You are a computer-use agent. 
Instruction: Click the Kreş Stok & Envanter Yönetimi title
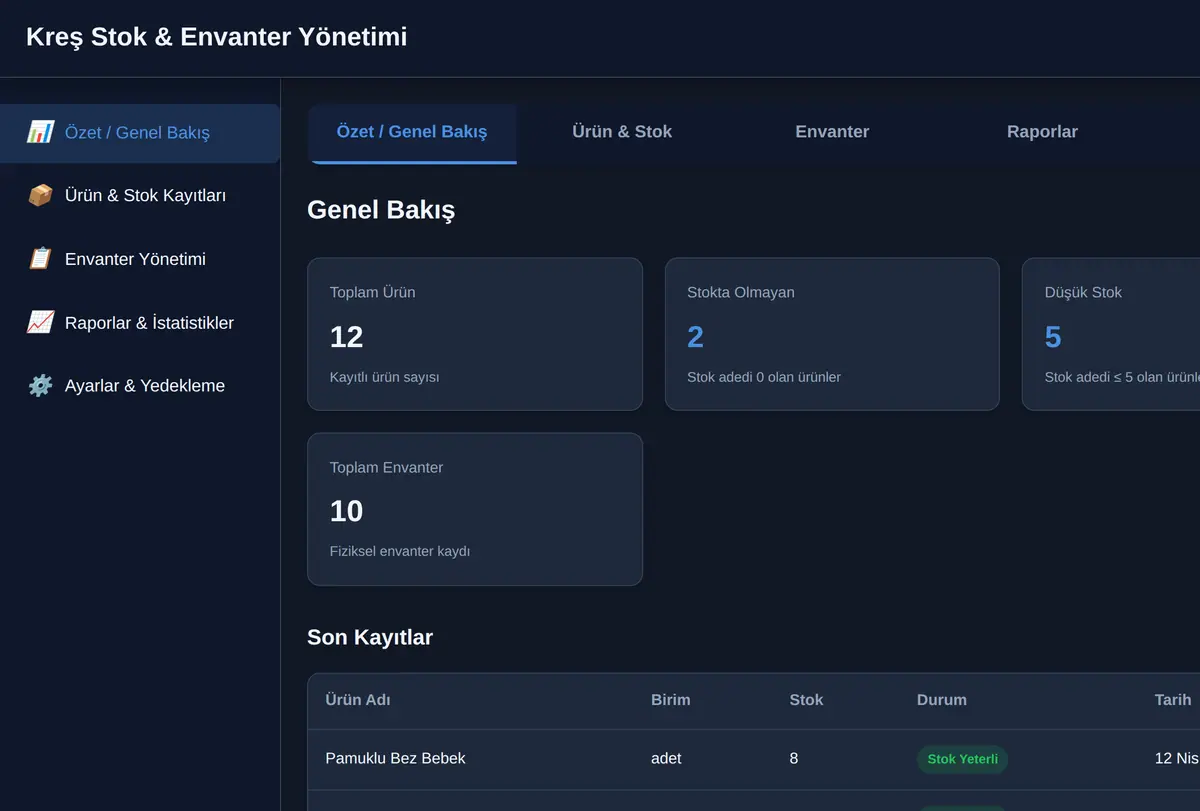217,37
